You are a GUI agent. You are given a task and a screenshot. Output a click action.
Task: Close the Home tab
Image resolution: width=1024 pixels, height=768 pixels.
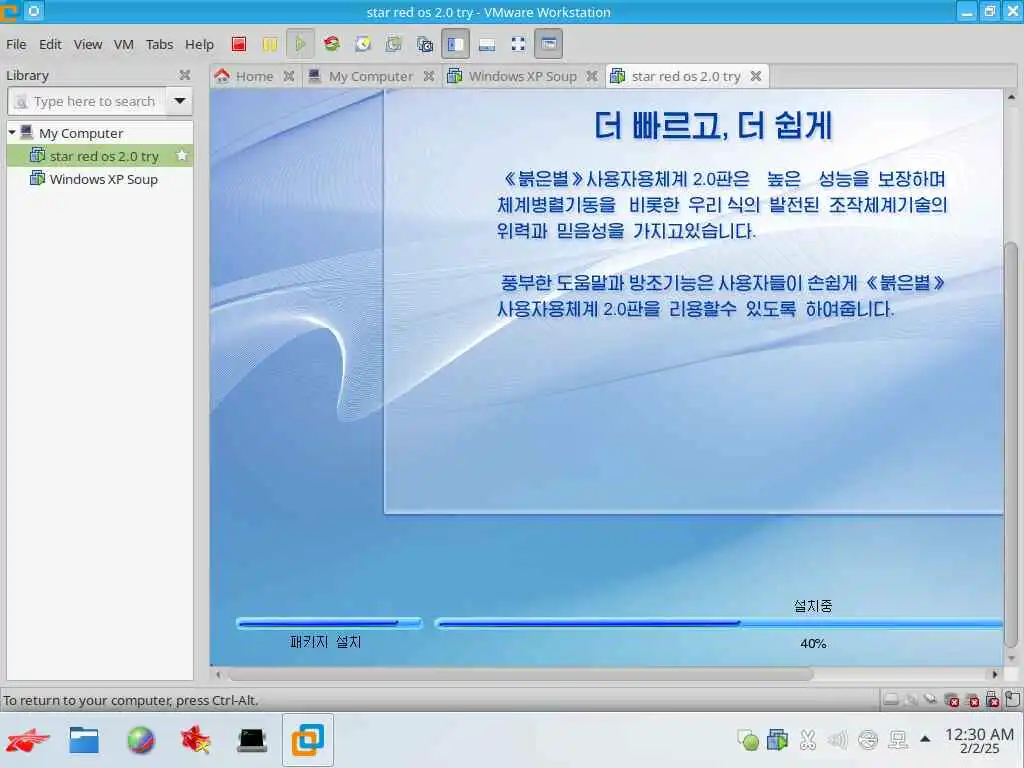click(289, 76)
